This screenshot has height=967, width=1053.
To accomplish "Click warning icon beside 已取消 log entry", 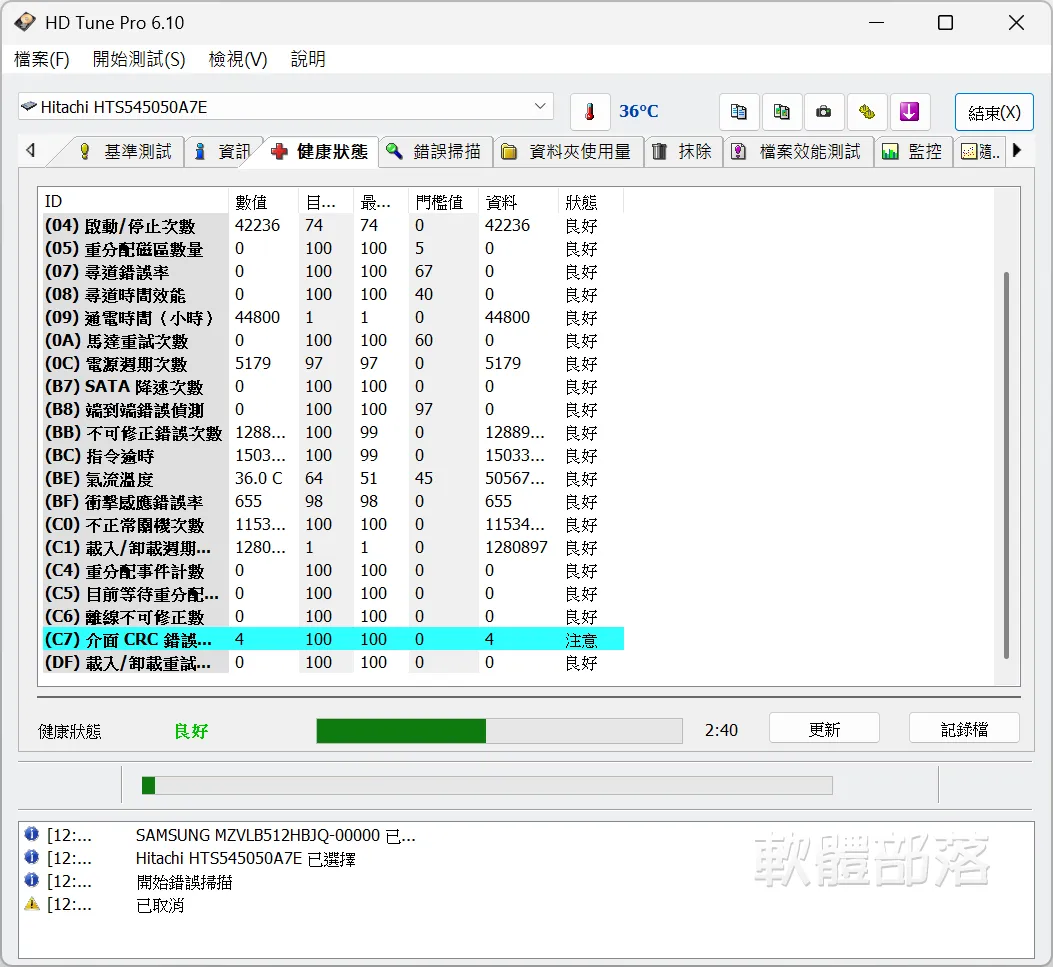I will click(32, 904).
